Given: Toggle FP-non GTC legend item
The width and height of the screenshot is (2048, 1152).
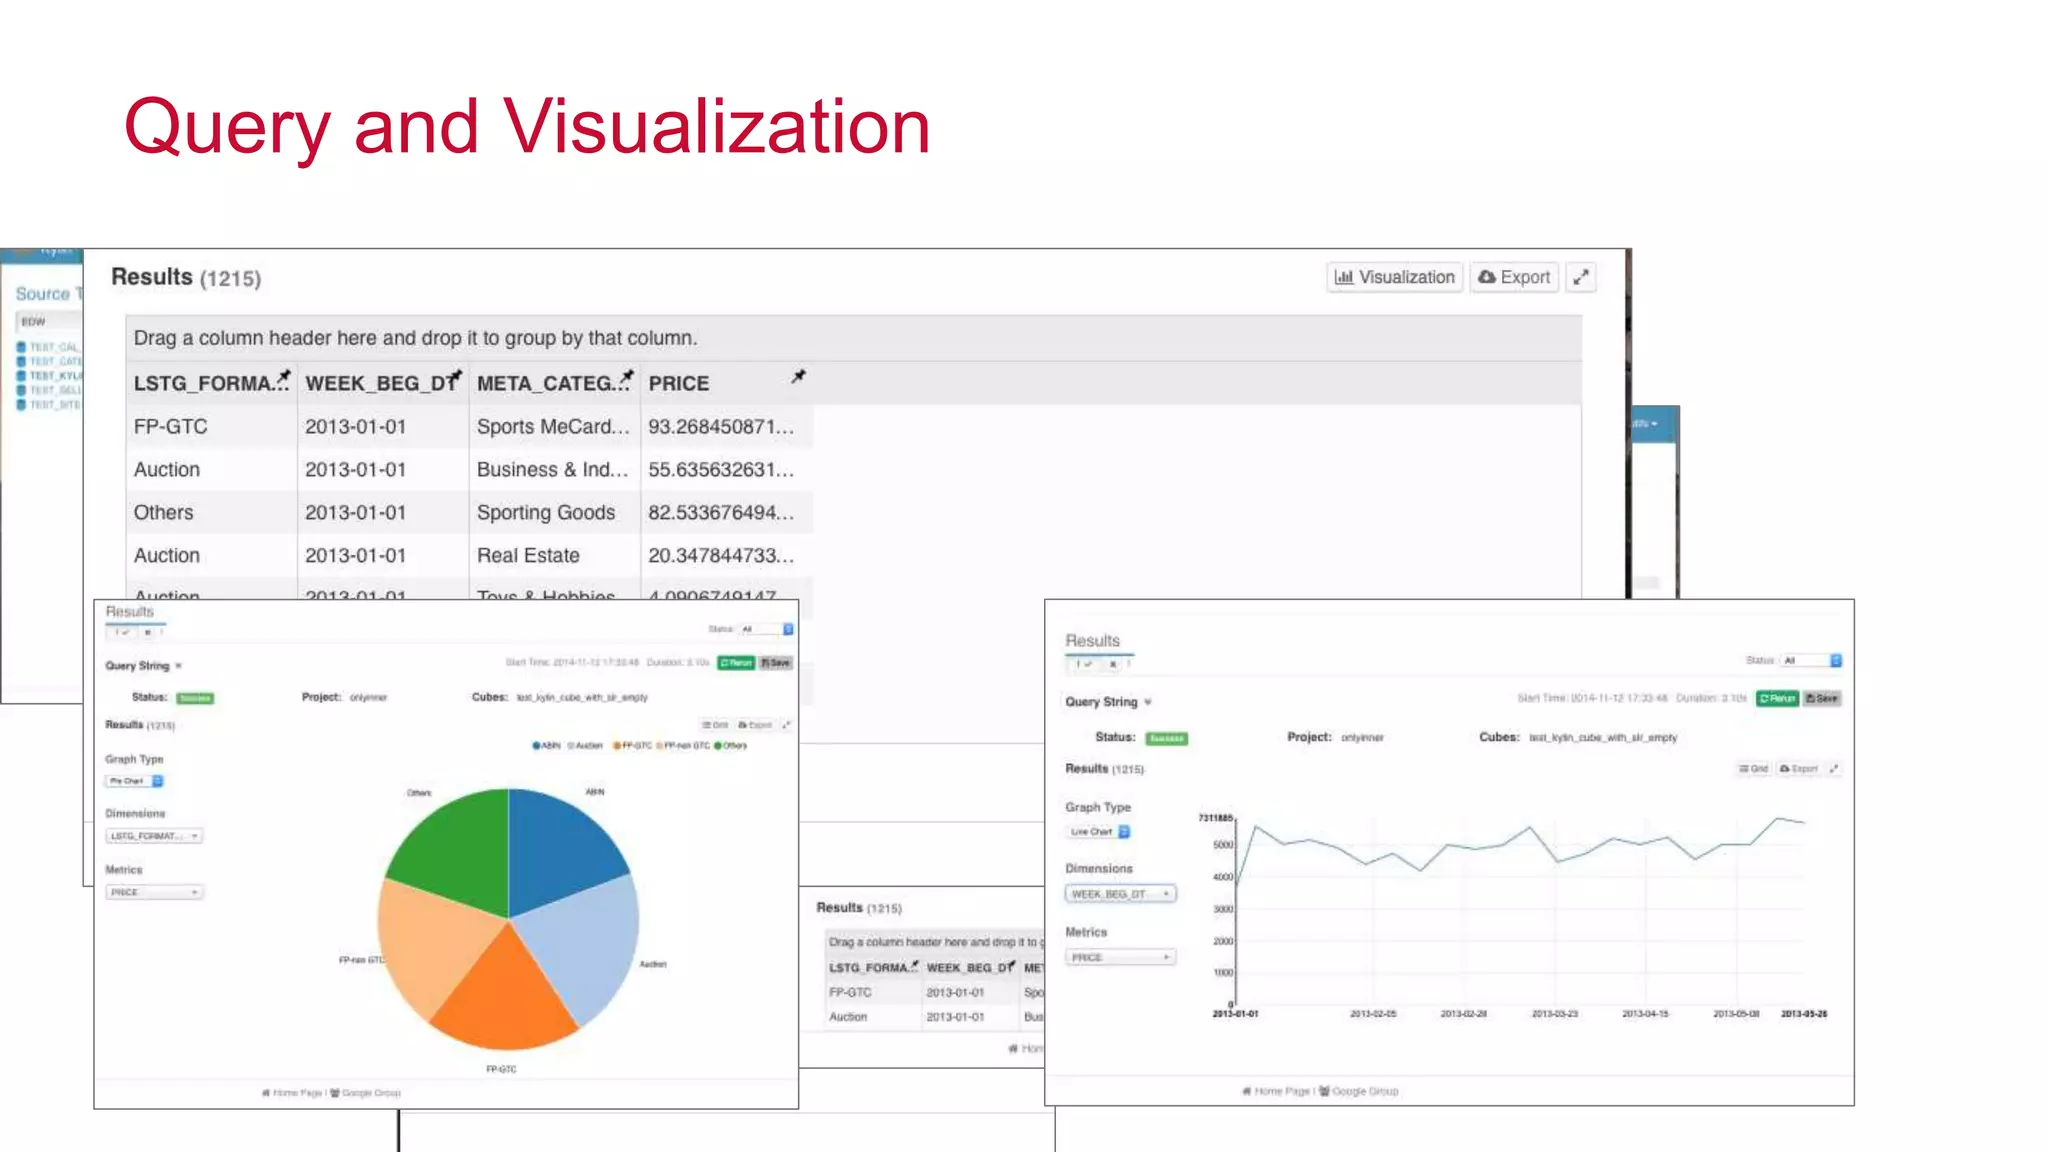Looking at the screenshot, I should coord(683,745).
